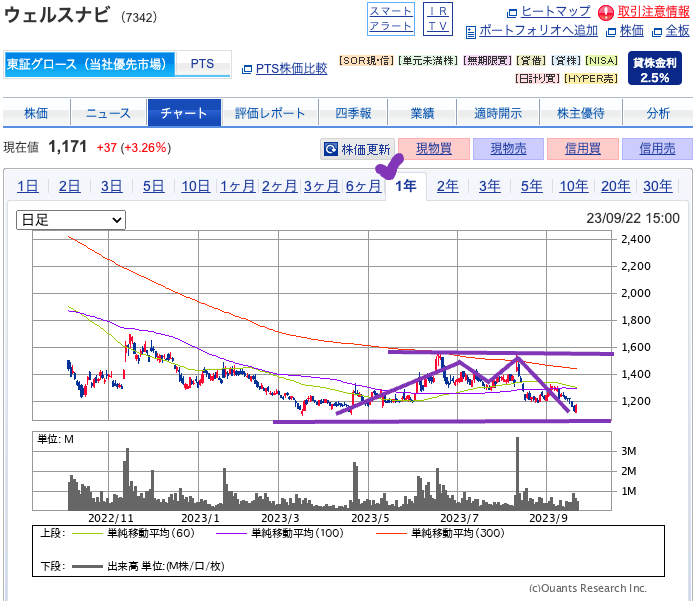Open the スマートアラート smart alert icon
The height and width of the screenshot is (601, 698).
point(391,19)
